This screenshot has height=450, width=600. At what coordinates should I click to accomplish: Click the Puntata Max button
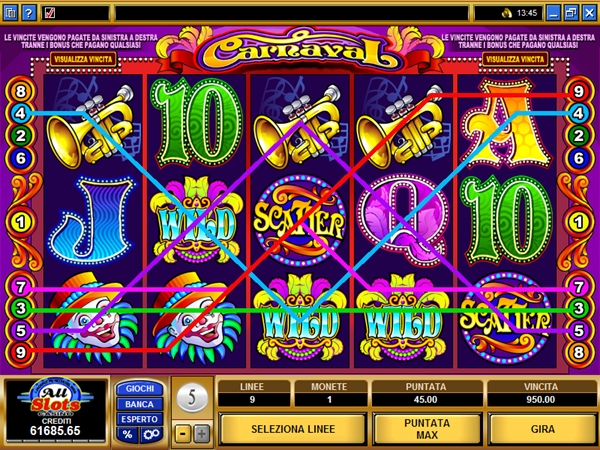coord(427,429)
